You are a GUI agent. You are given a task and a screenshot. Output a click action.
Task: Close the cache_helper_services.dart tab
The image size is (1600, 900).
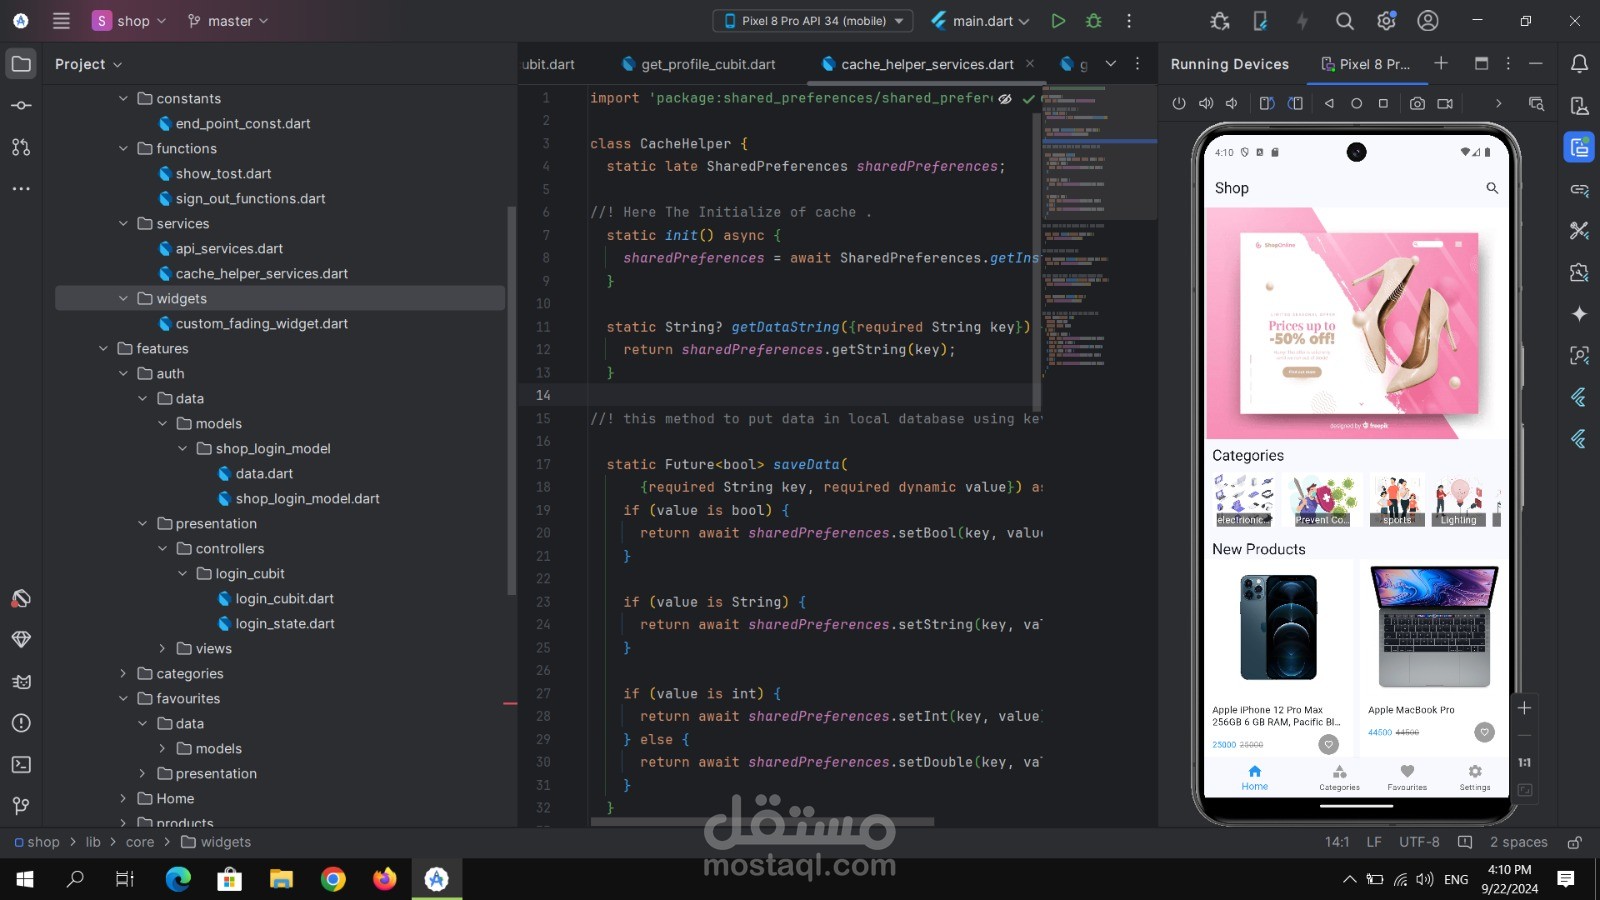point(1030,64)
